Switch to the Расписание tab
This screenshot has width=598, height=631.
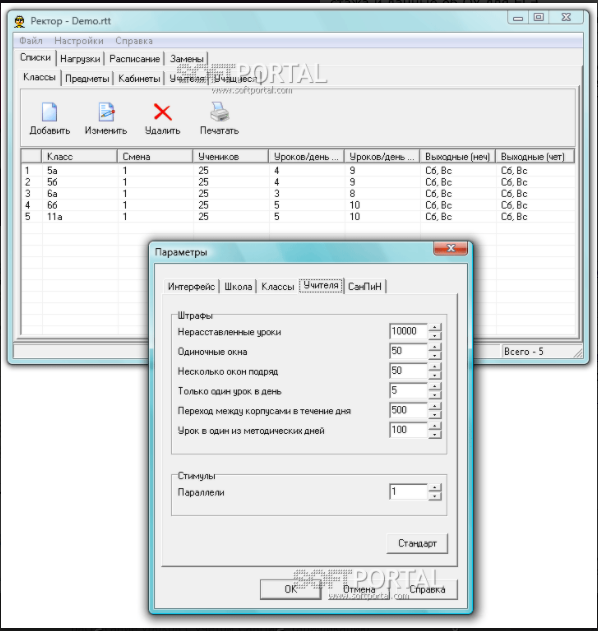[134, 59]
